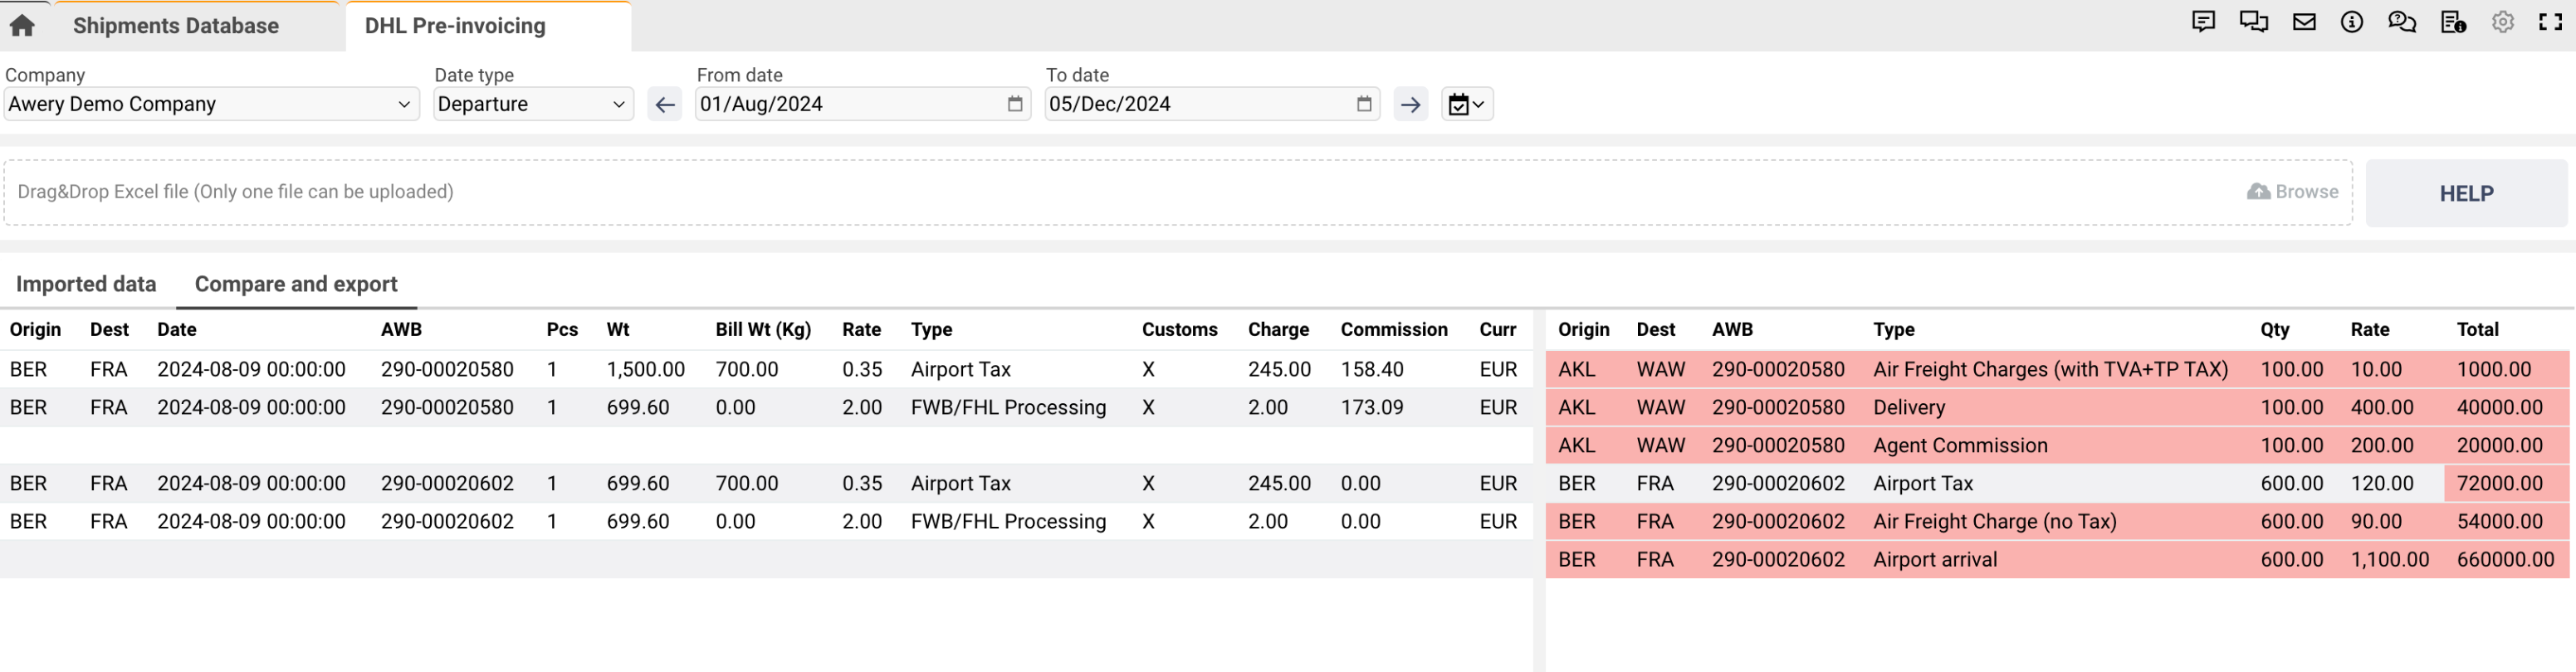This screenshot has width=2576, height=672.
Task: Select the Compare and export tab
Action: (296, 284)
